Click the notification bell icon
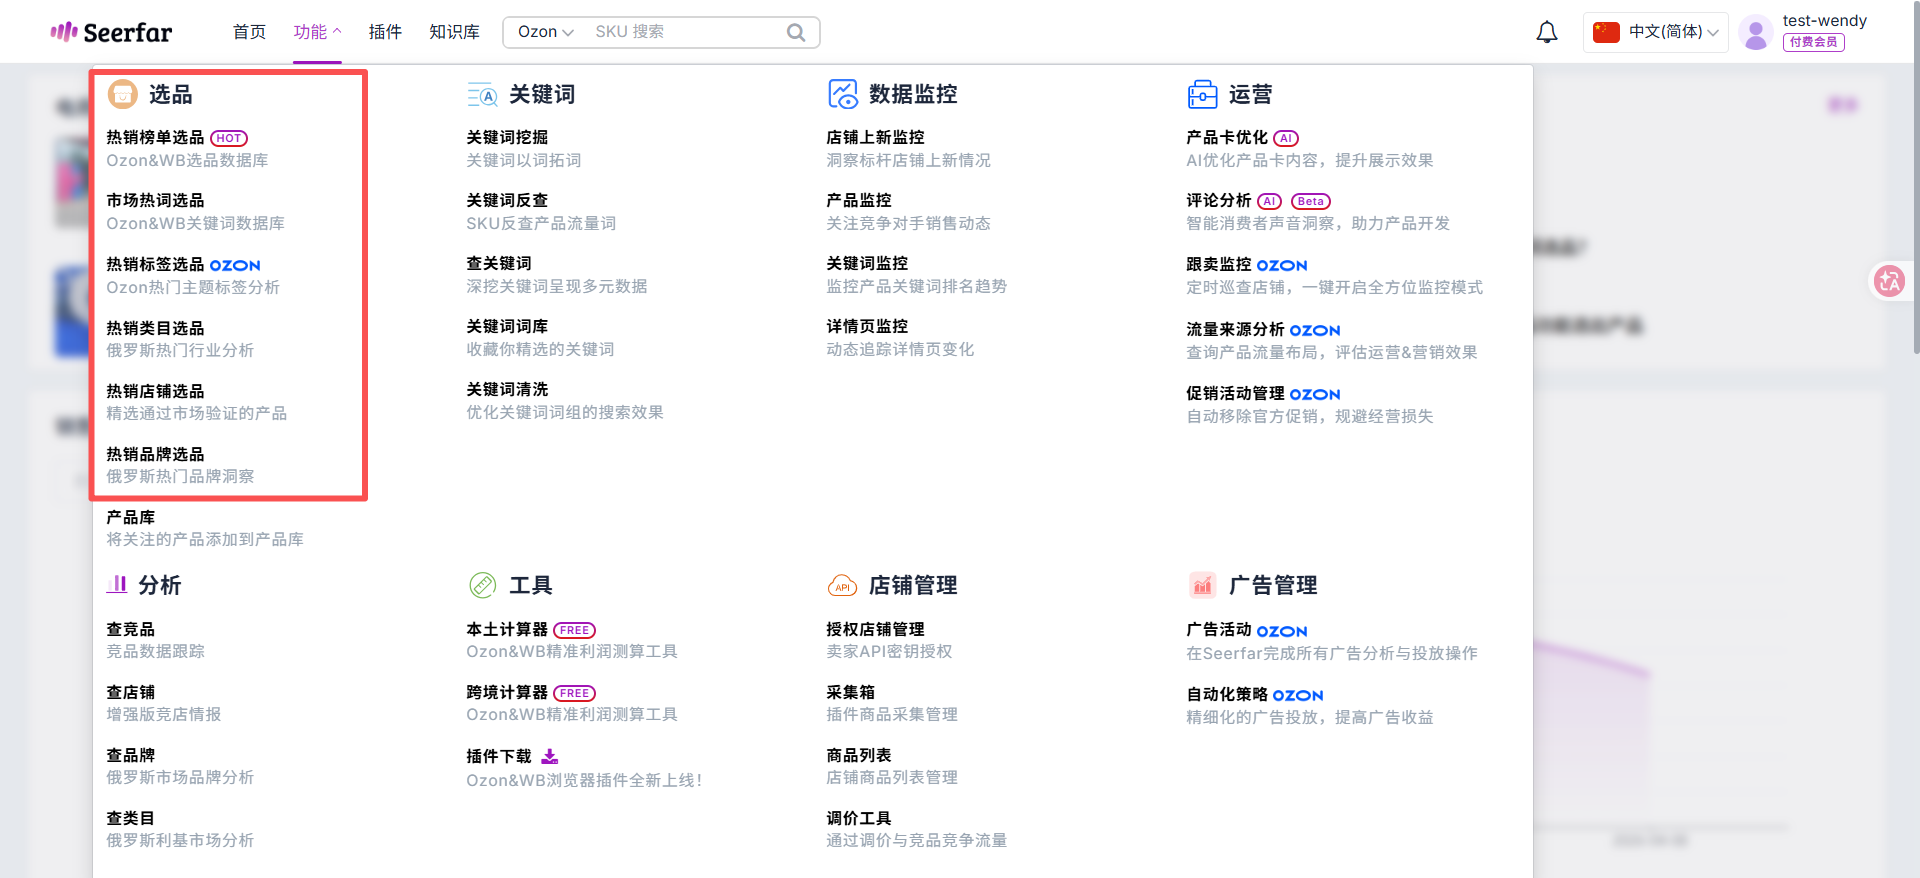The height and width of the screenshot is (878, 1920). 1546,32
